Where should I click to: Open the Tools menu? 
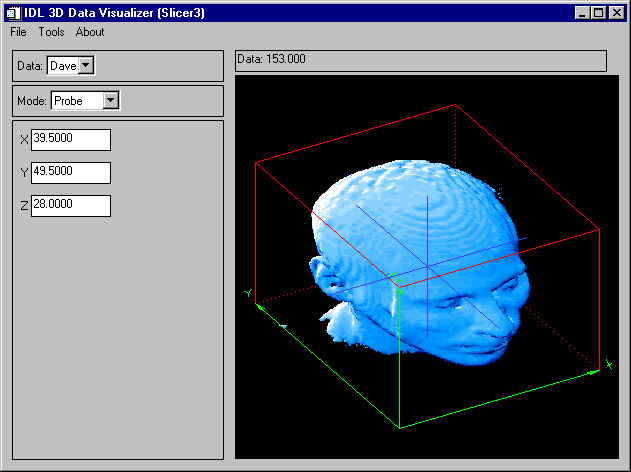tap(51, 32)
